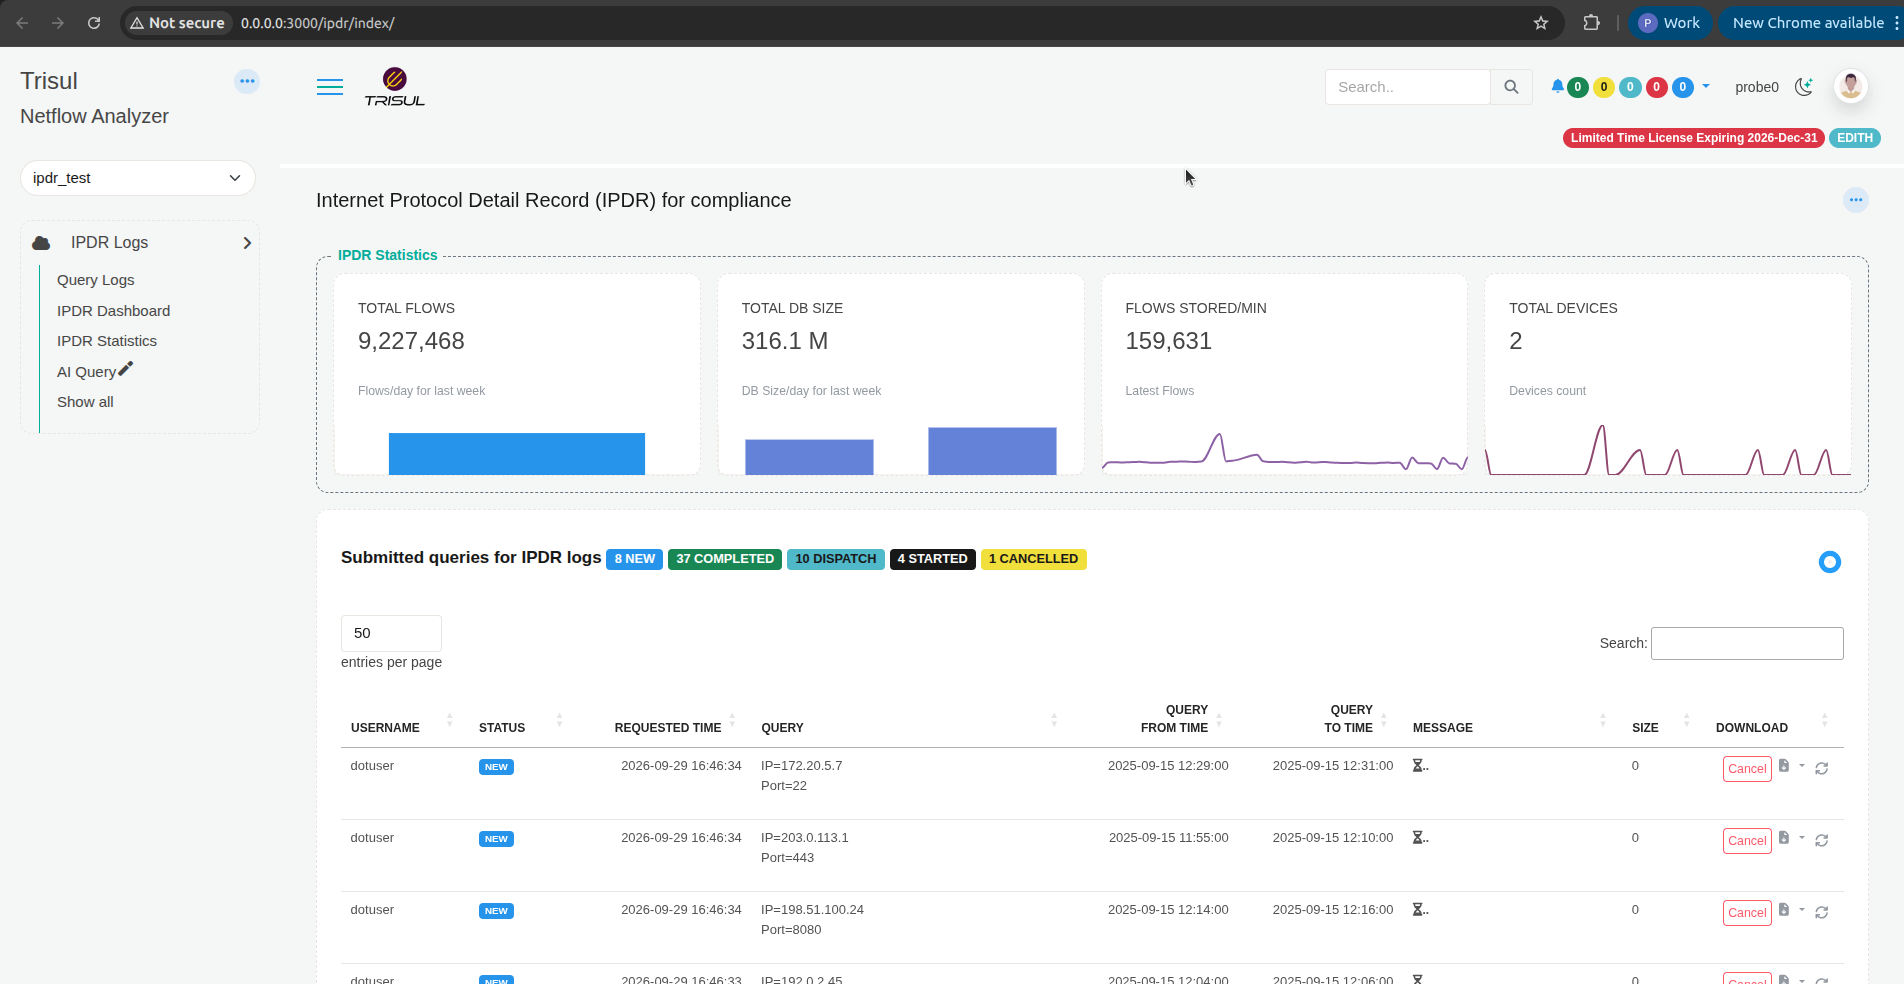Click the green alert counter badge
This screenshot has height=984, width=1904.
(x=1578, y=87)
